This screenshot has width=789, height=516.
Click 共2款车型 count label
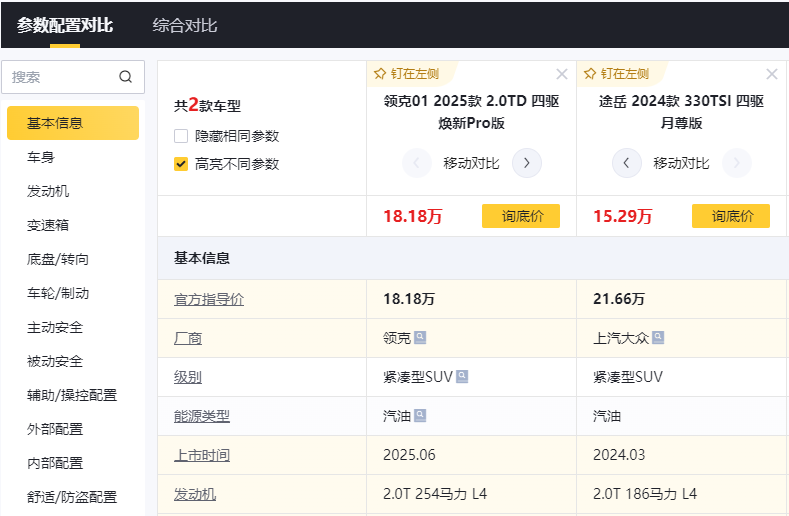coord(207,105)
